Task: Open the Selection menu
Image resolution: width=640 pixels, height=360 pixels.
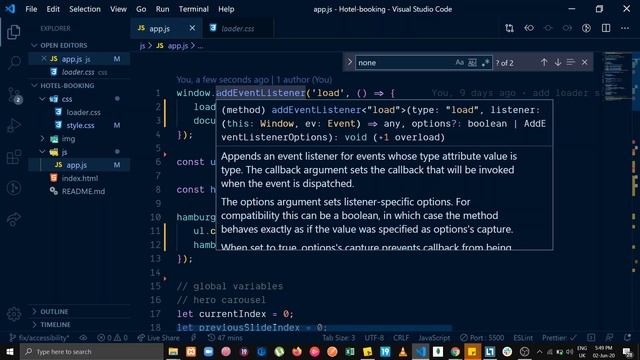Action: pos(84,9)
